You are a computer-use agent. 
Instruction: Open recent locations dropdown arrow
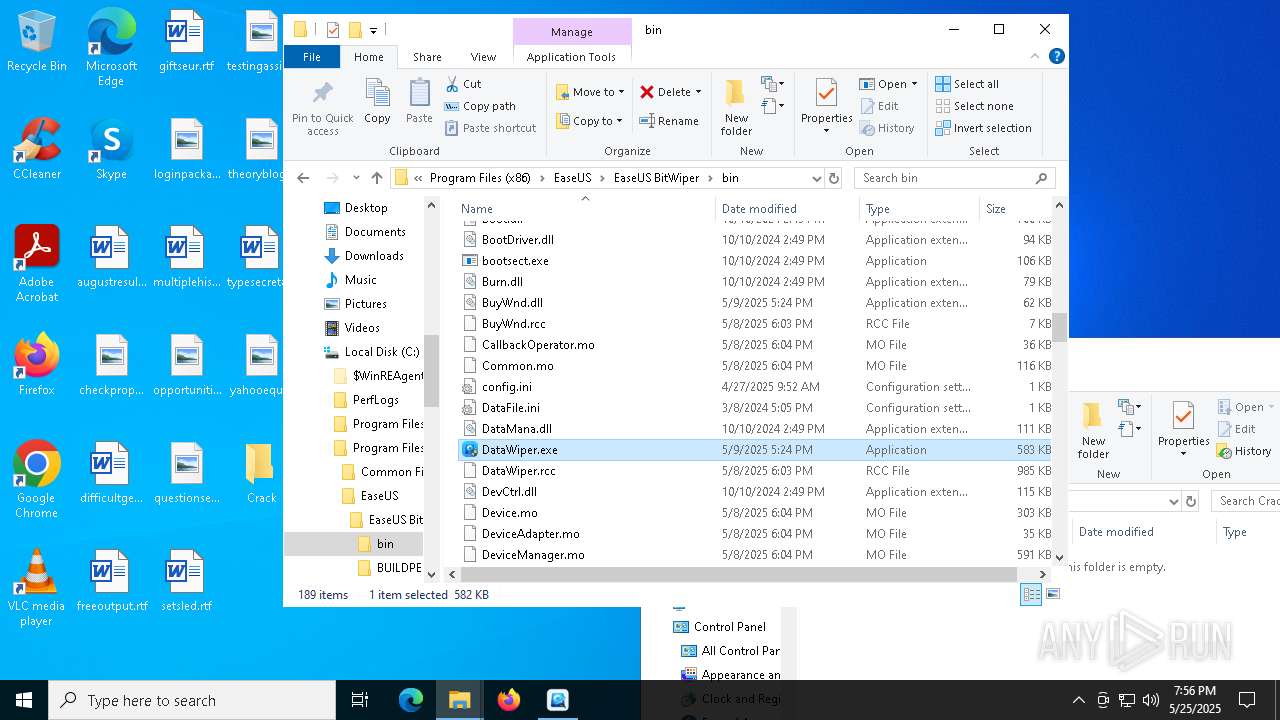[x=356, y=178]
